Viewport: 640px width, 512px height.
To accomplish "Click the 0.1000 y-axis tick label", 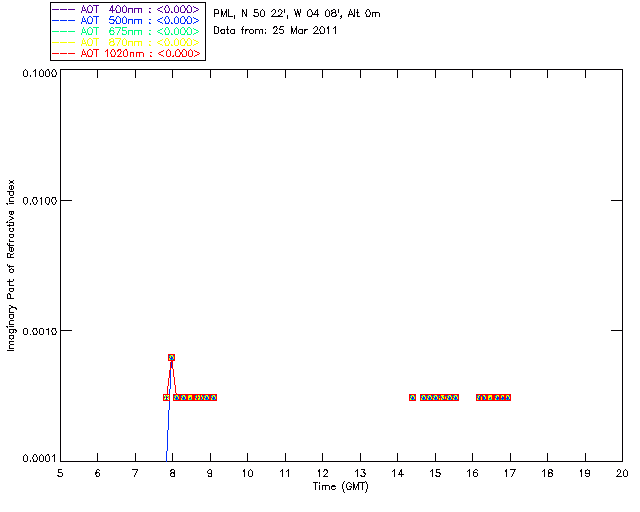I will pos(40,73).
